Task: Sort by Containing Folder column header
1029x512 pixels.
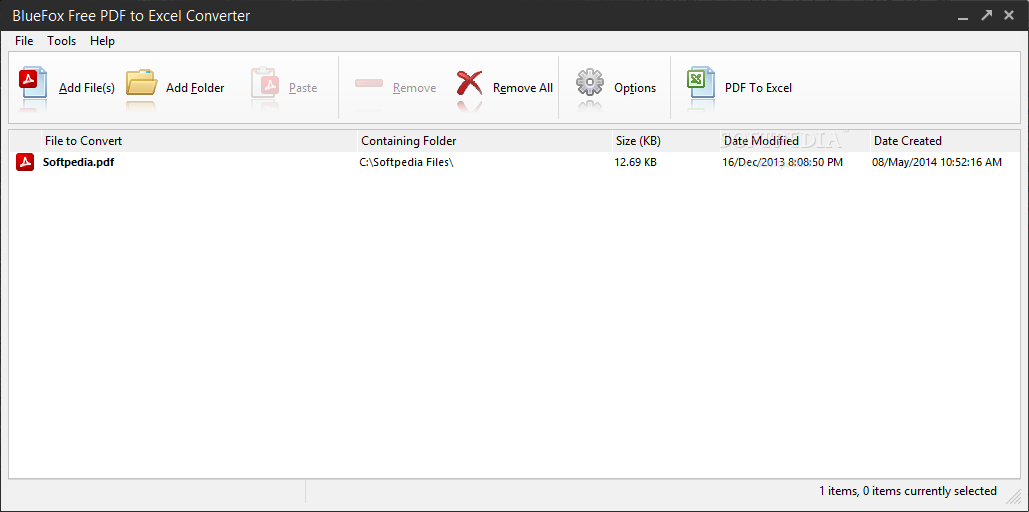Action: pyautogui.click(x=484, y=140)
